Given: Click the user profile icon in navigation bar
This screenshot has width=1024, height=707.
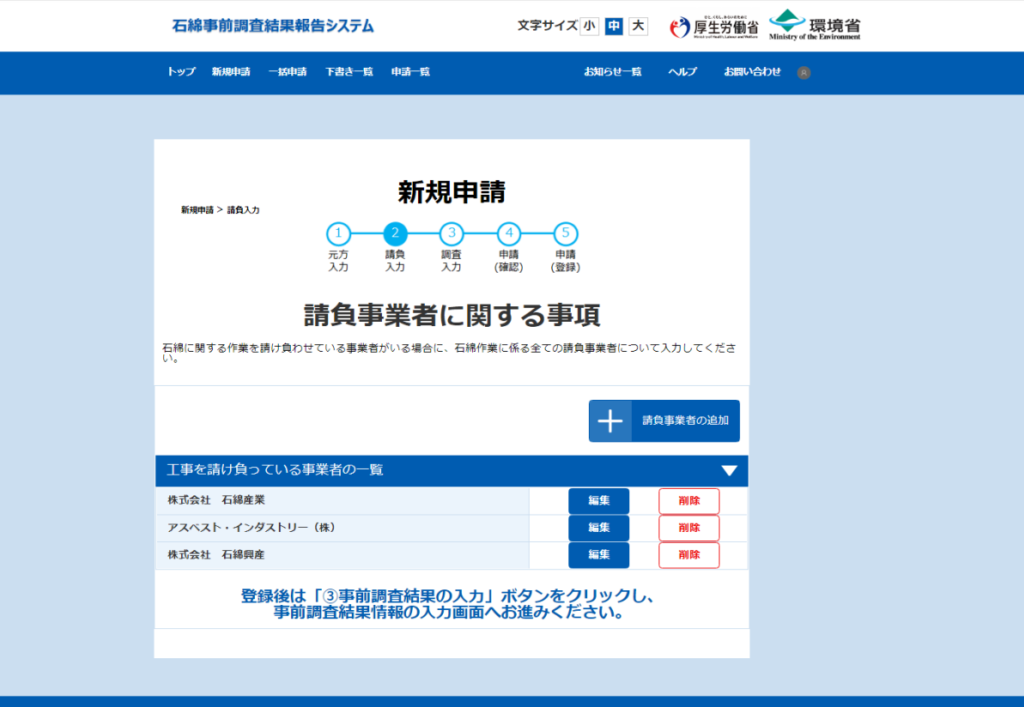Looking at the screenshot, I should click(804, 73).
